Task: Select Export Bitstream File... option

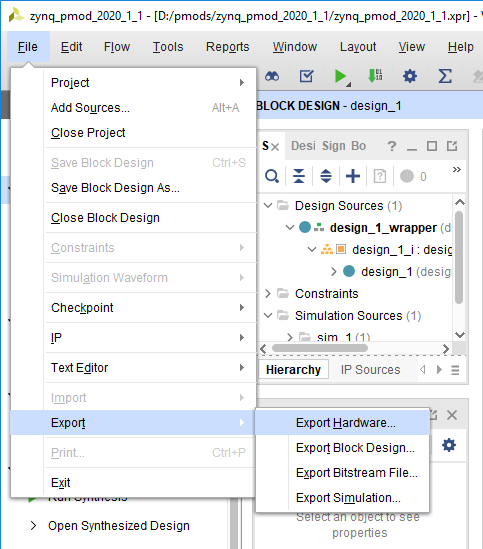Action: click(342, 473)
